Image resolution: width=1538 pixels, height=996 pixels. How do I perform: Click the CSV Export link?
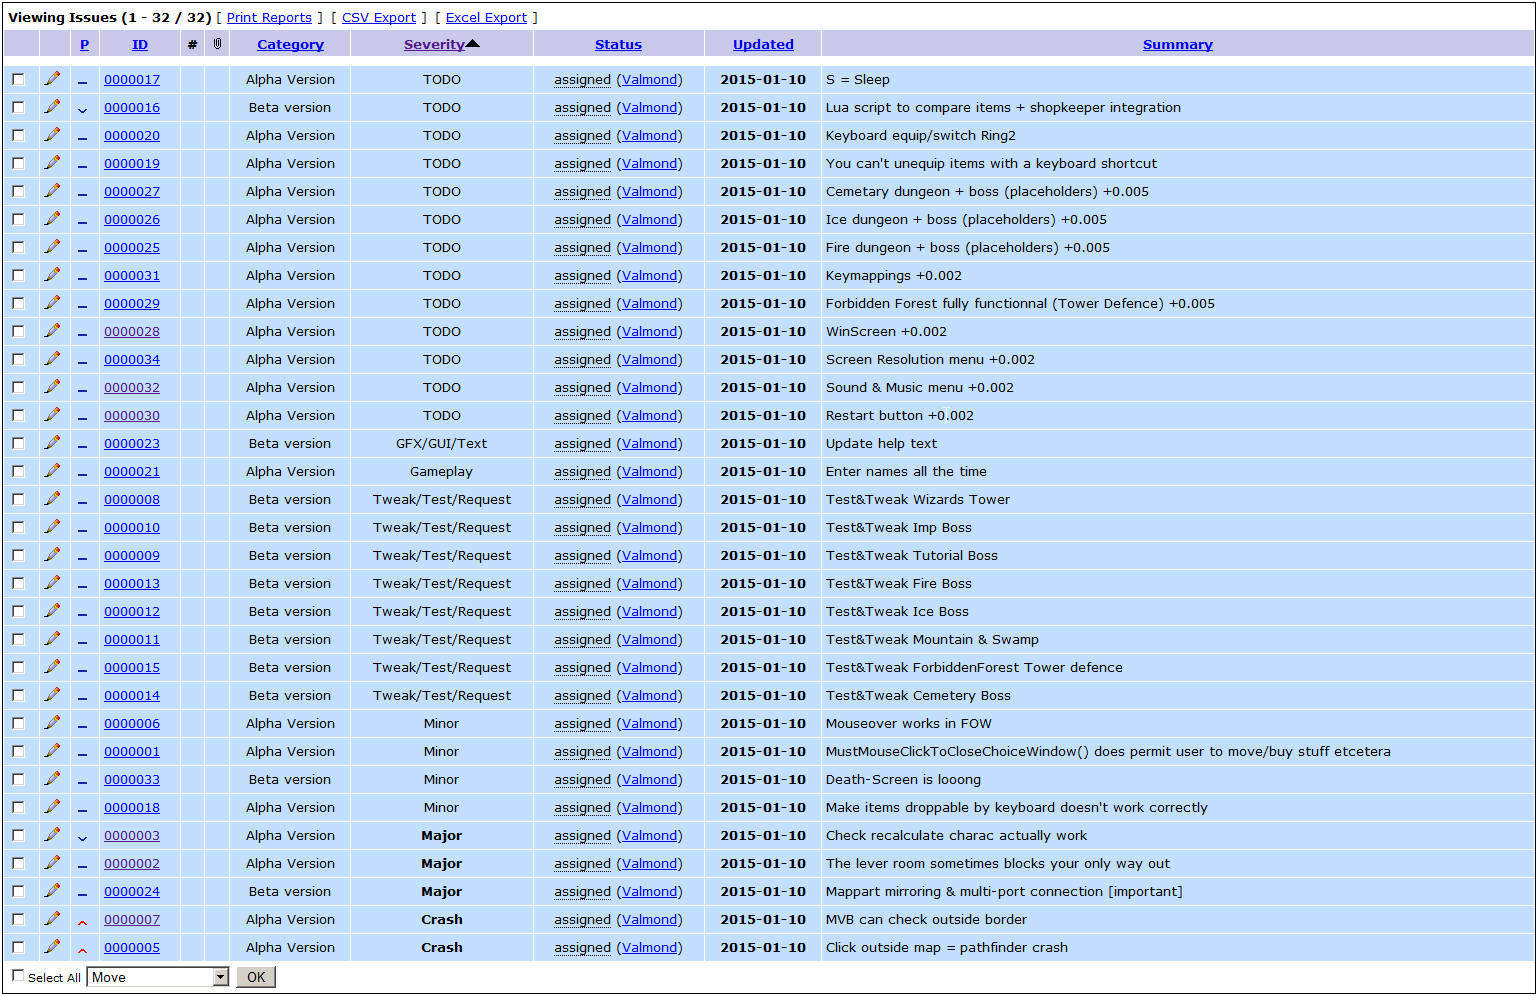click(x=379, y=17)
